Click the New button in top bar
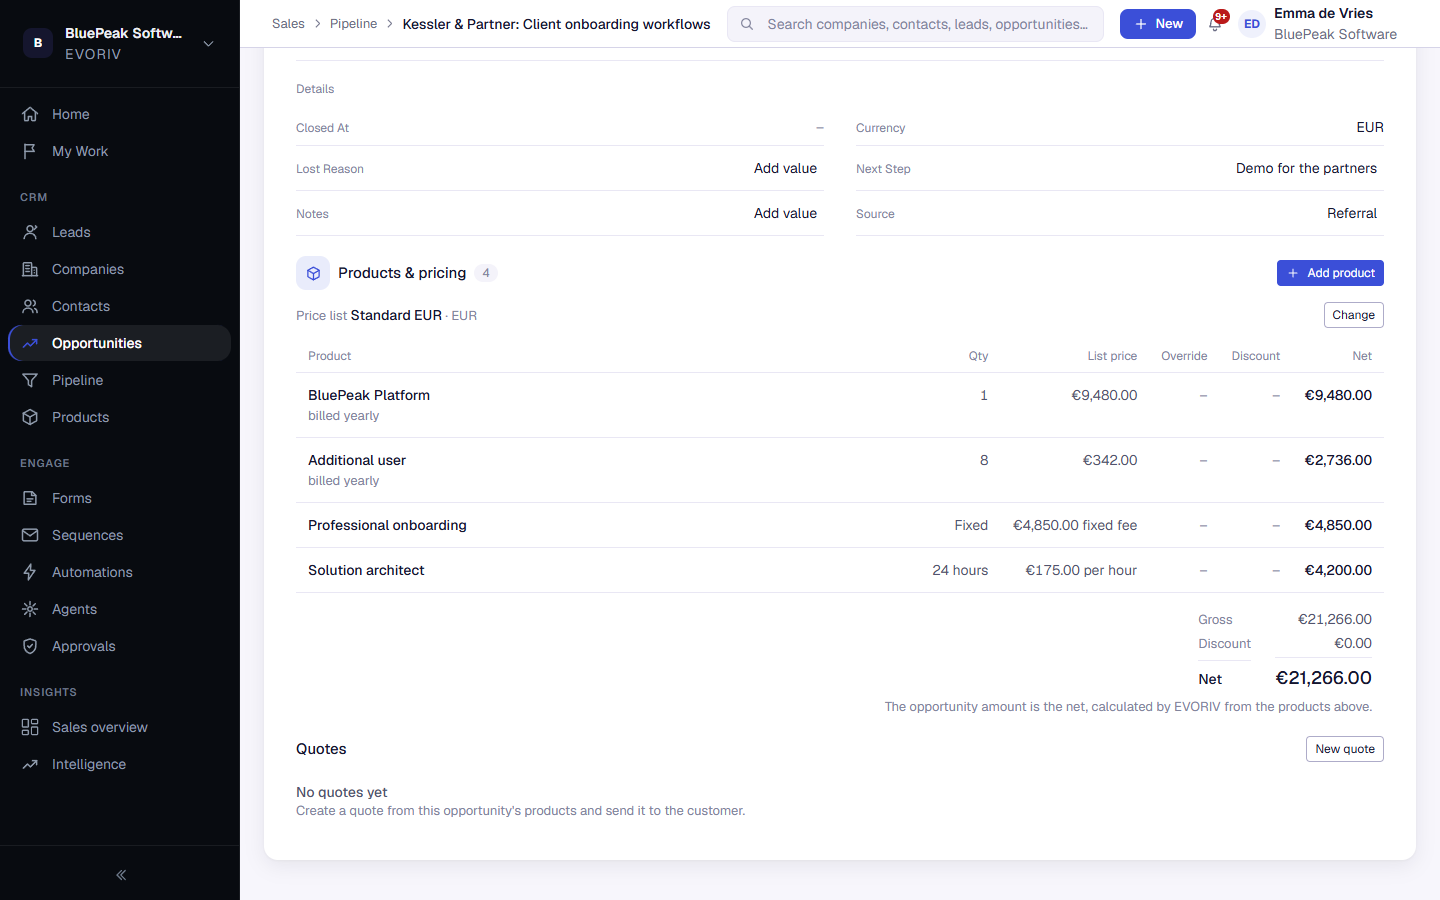 click(x=1158, y=24)
